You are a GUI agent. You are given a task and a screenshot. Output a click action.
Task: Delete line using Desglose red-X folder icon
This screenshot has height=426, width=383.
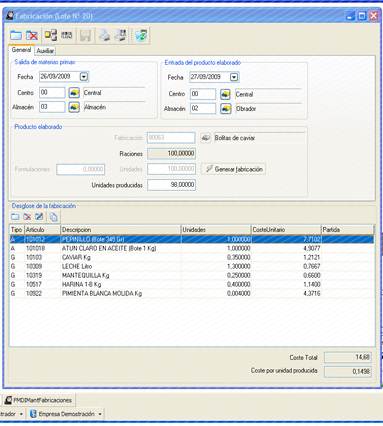coord(27,217)
